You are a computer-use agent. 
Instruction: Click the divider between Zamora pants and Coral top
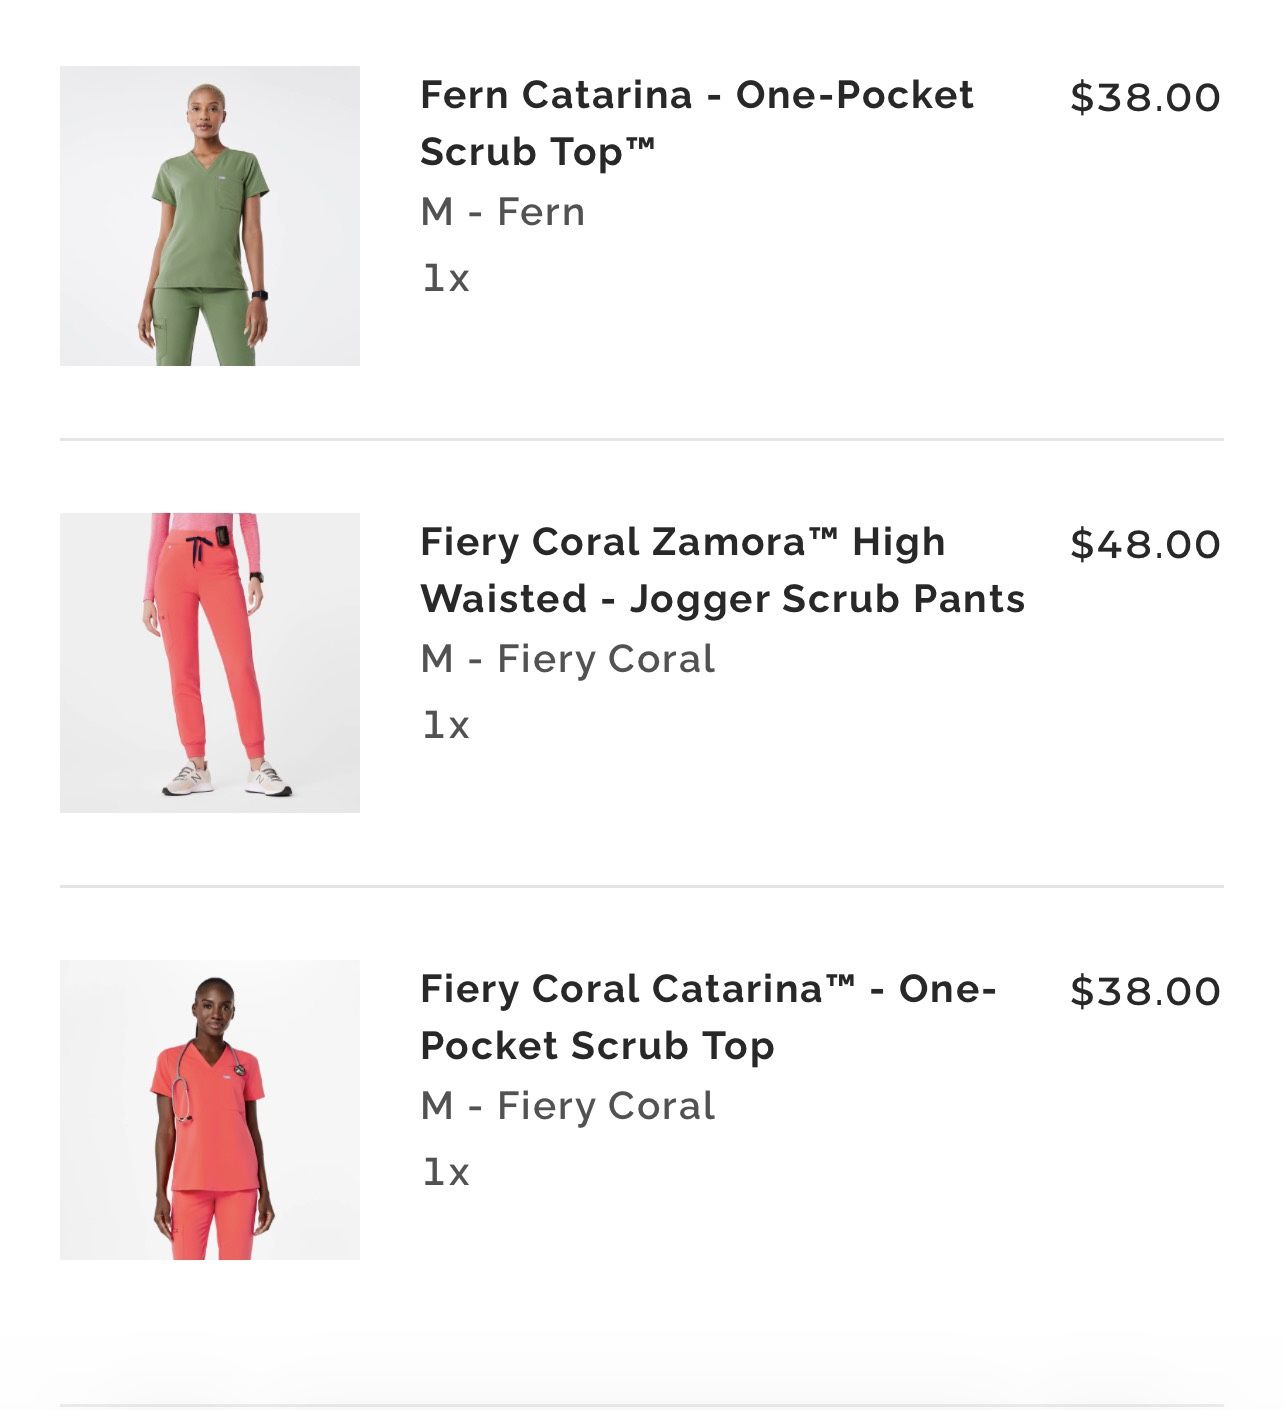pyautogui.click(x=641, y=886)
